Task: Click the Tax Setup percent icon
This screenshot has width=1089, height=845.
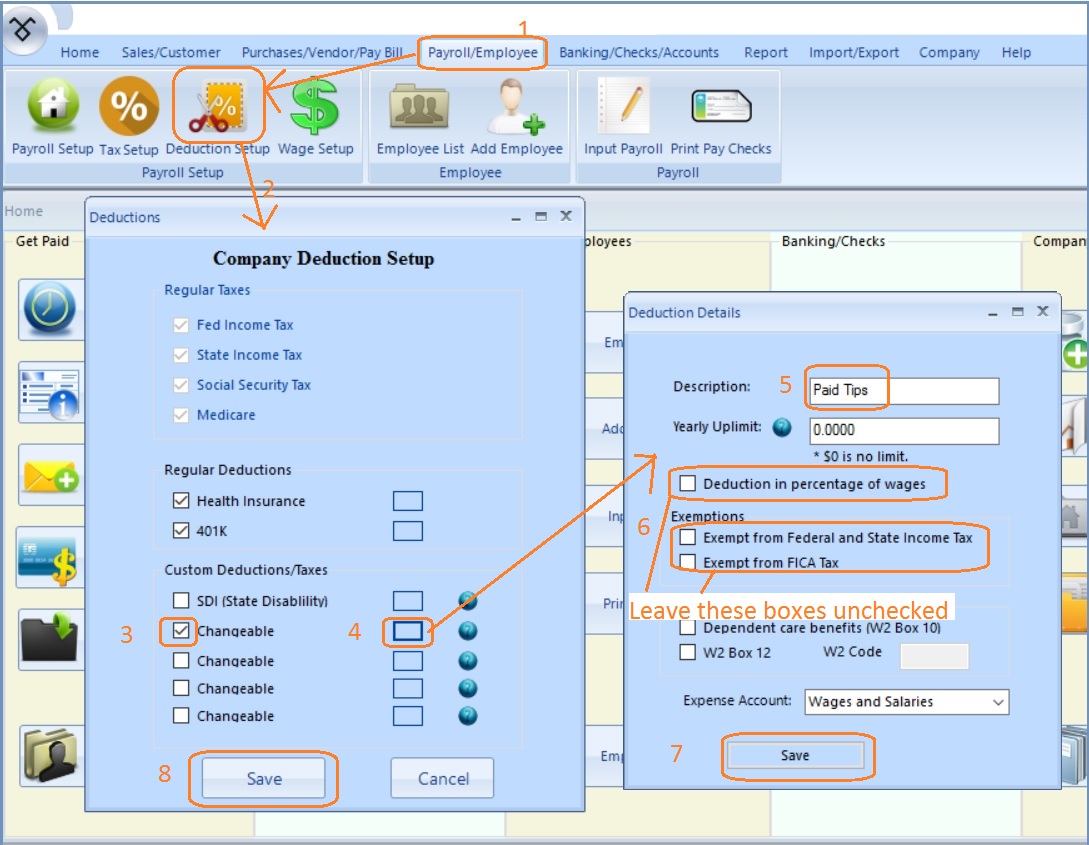Action: click(128, 107)
